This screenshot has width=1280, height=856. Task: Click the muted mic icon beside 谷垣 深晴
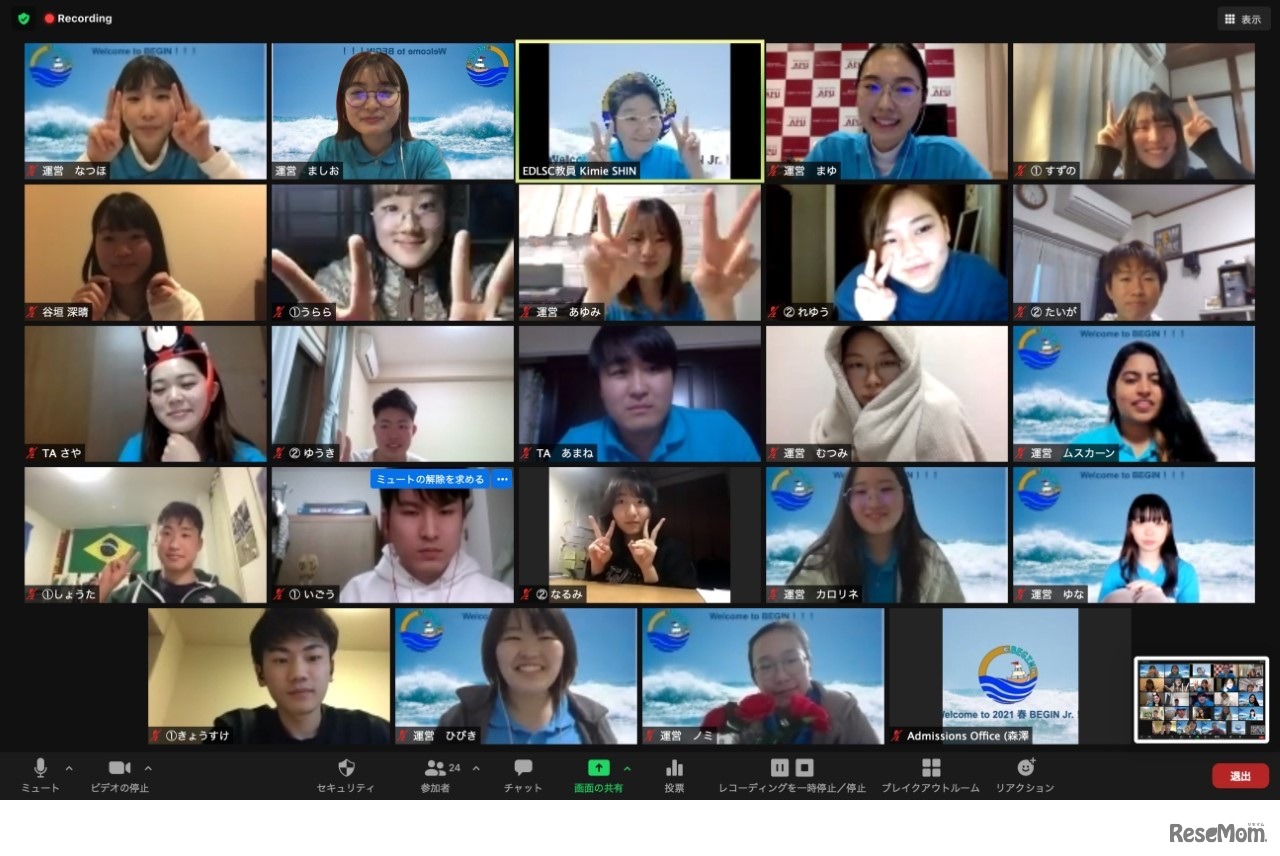(32, 312)
